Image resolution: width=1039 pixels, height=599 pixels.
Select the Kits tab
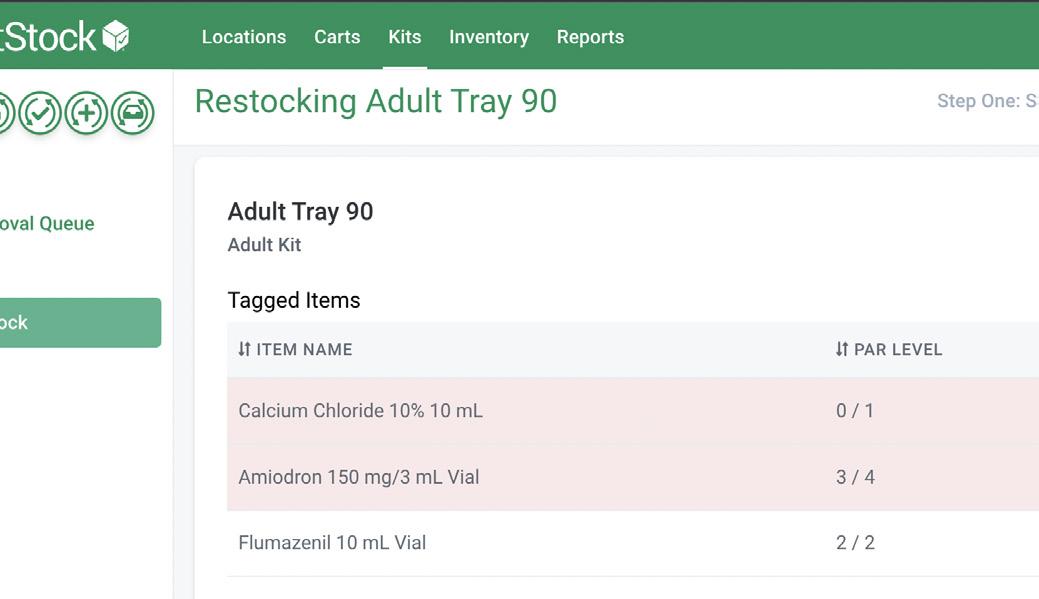coord(405,37)
